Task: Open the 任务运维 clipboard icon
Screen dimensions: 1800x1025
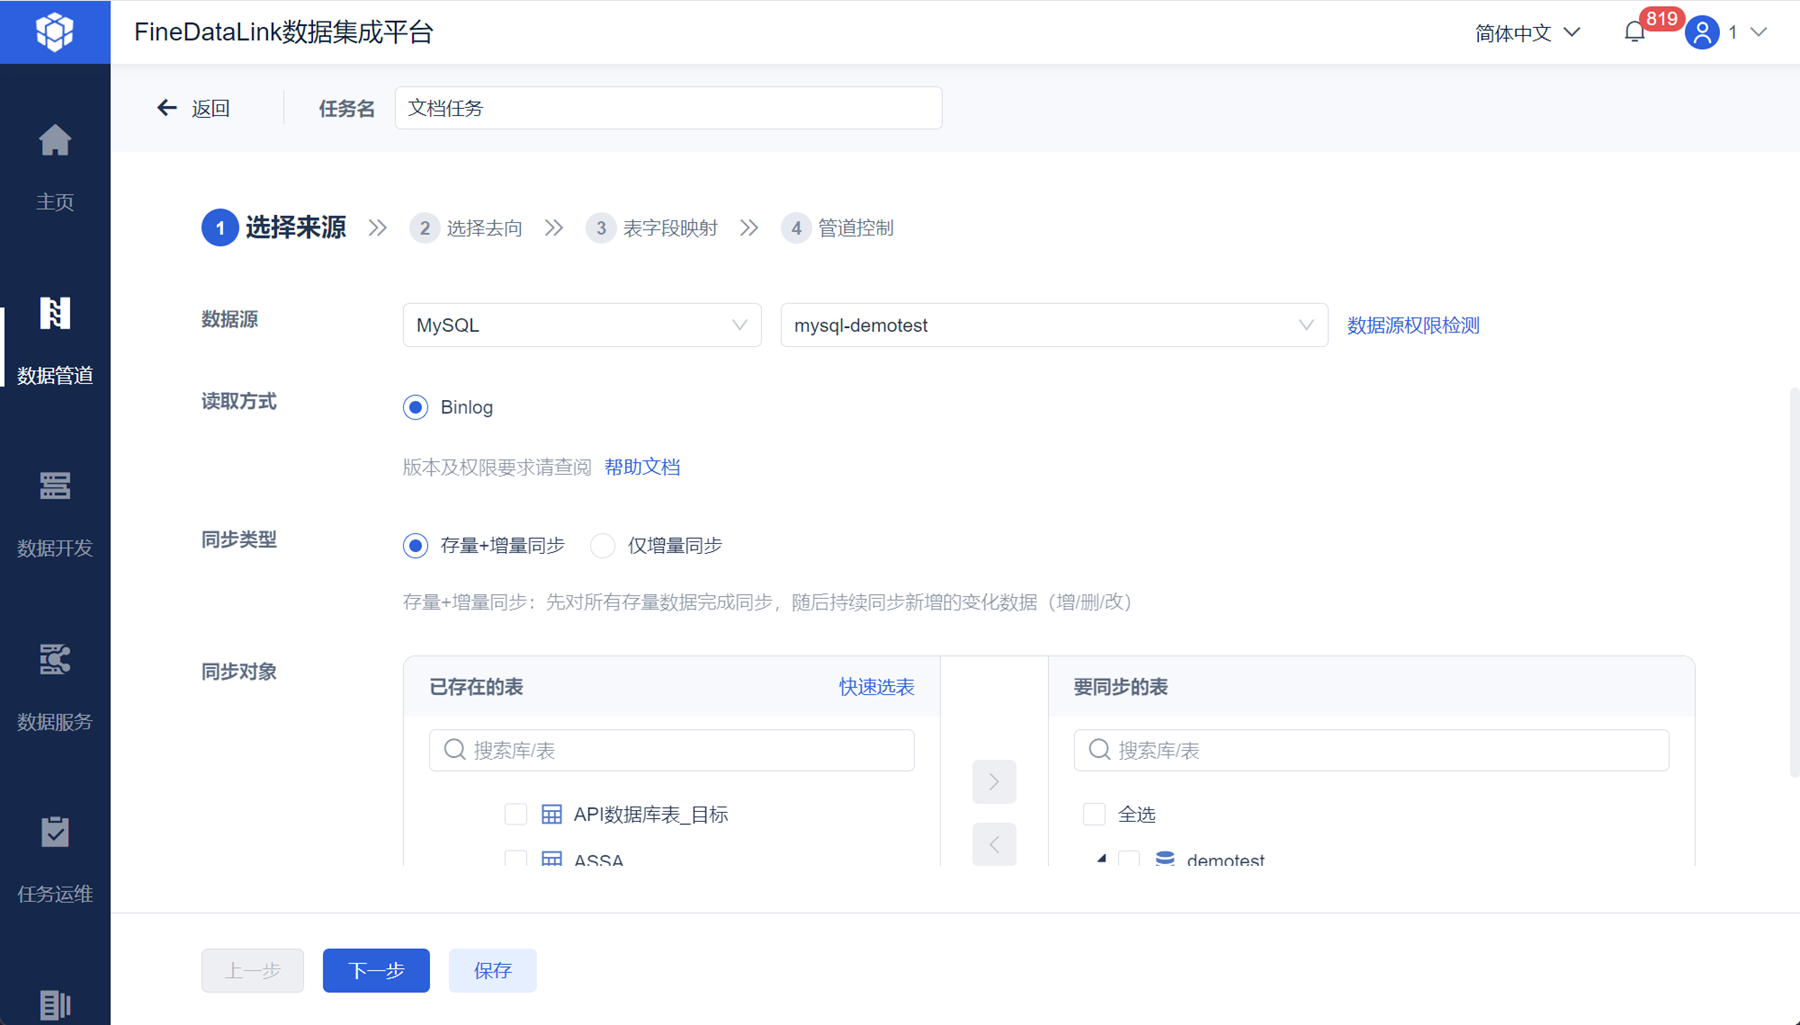Action: point(55,831)
